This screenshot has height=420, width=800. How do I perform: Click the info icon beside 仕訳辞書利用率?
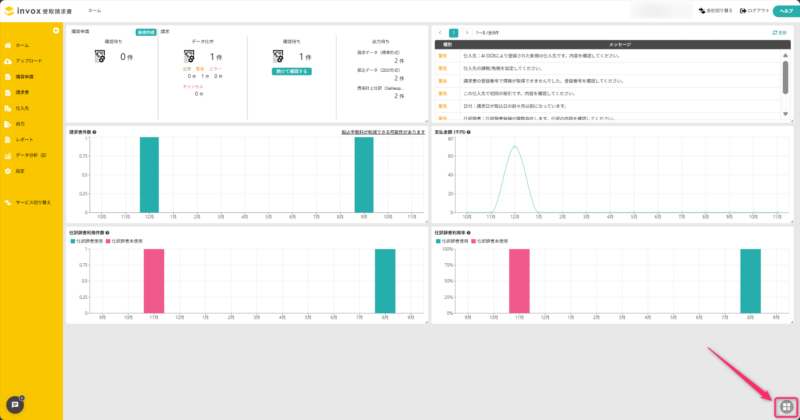(468, 233)
